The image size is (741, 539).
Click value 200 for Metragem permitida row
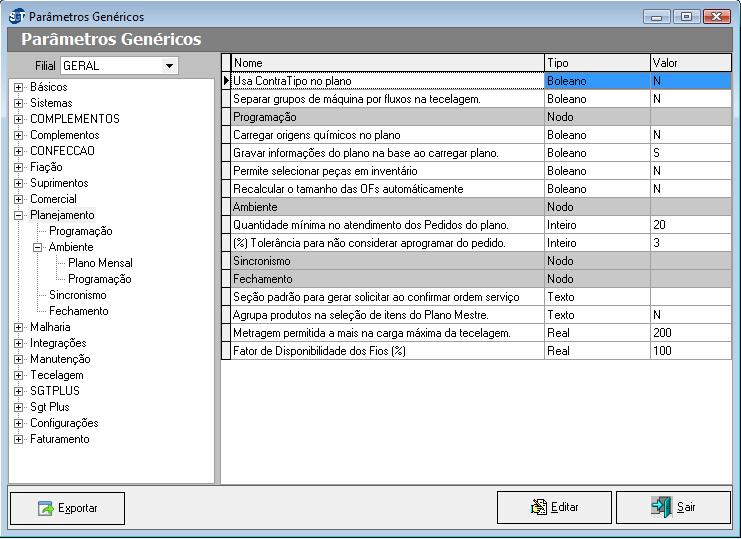click(689, 333)
